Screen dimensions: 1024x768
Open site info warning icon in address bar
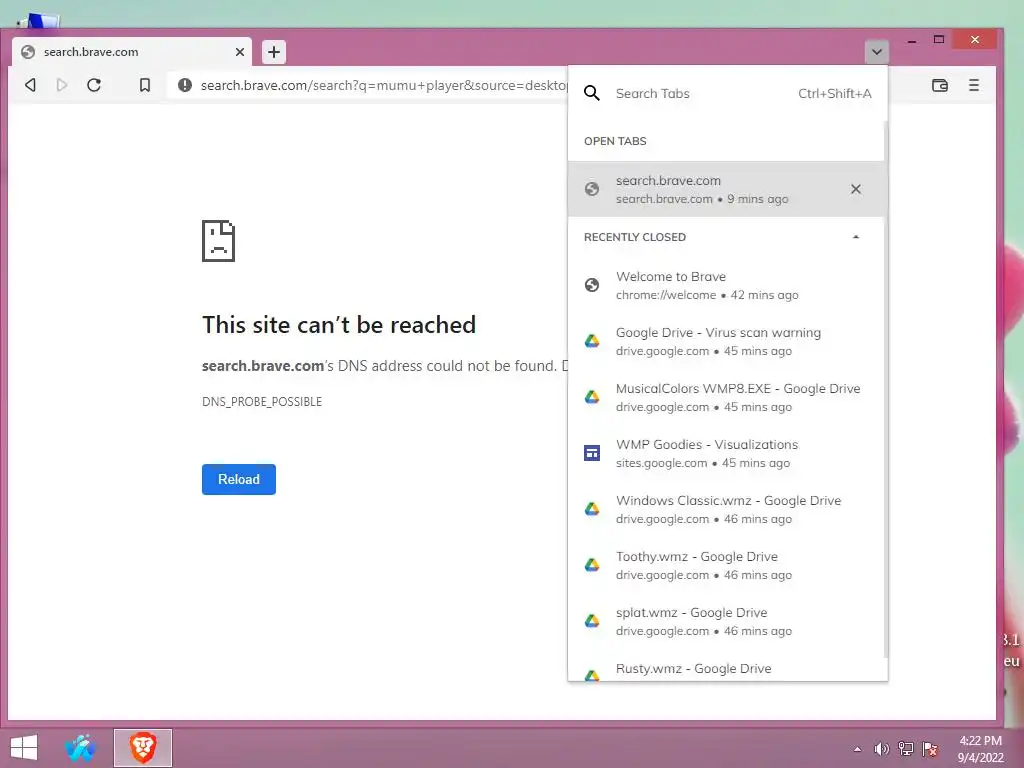pyautogui.click(x=185, y=85)
